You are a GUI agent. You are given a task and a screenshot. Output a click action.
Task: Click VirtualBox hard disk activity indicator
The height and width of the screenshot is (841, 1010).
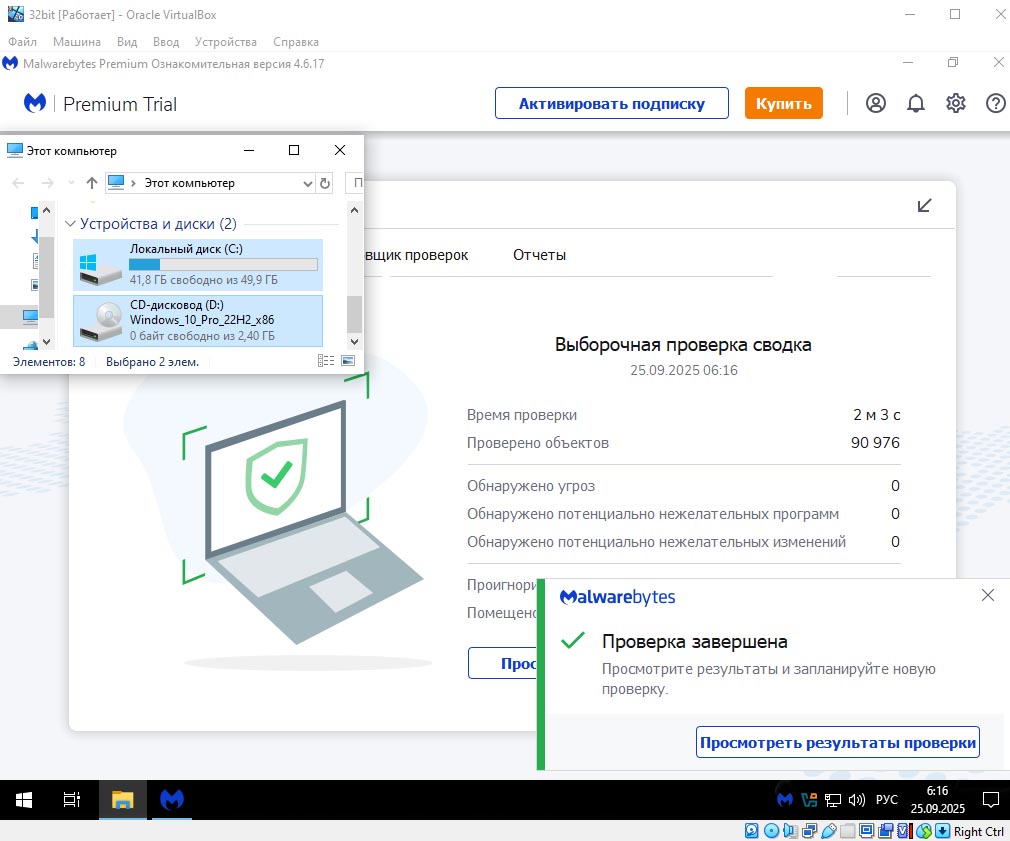point(752,831)
